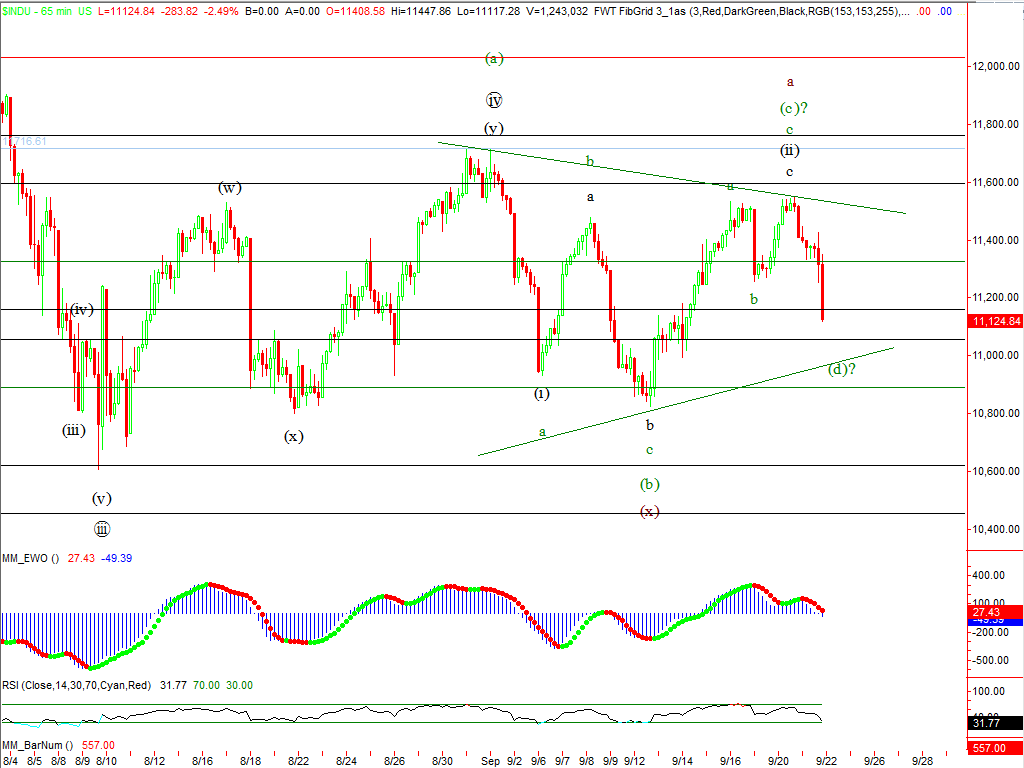
Task: Click the Sep month marker on time axis
Action: (490, 761)
